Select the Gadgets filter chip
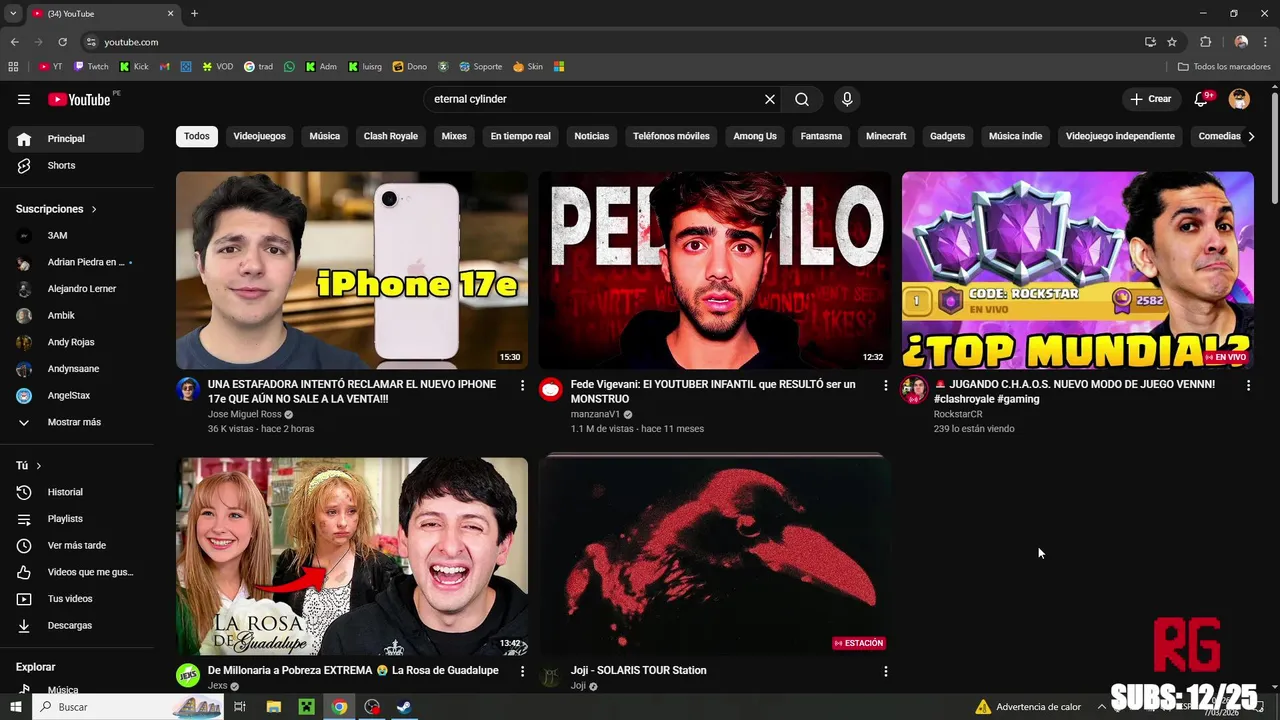 [x=947, y=136]
